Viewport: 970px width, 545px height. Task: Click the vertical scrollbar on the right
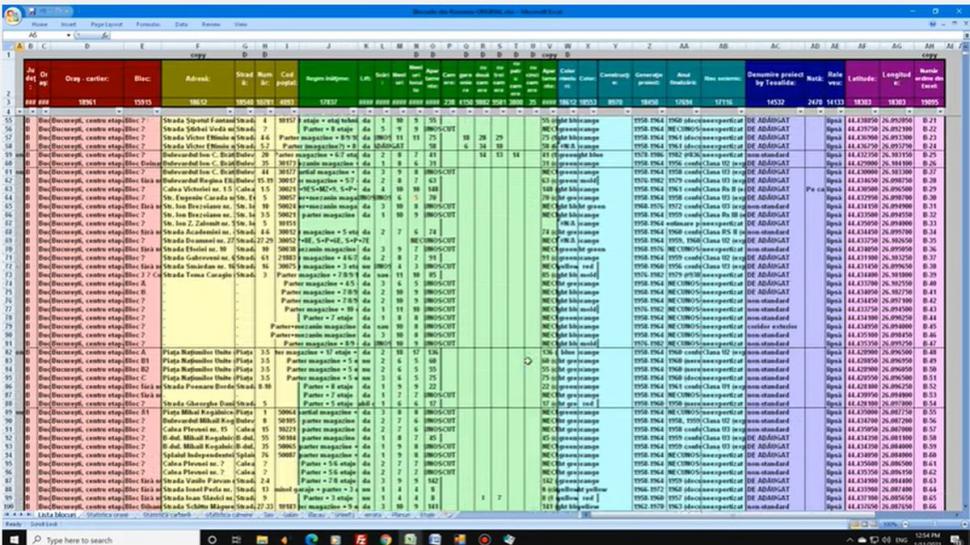pos(965,278)
